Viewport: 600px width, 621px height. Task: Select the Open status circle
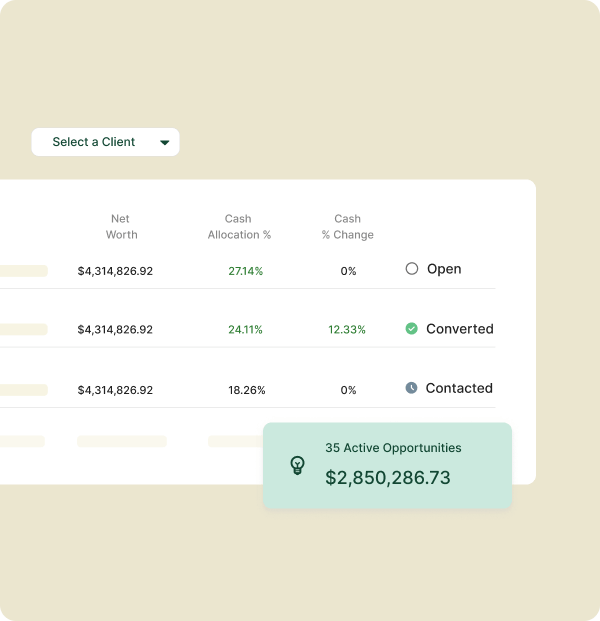click(x=411, y=269)
